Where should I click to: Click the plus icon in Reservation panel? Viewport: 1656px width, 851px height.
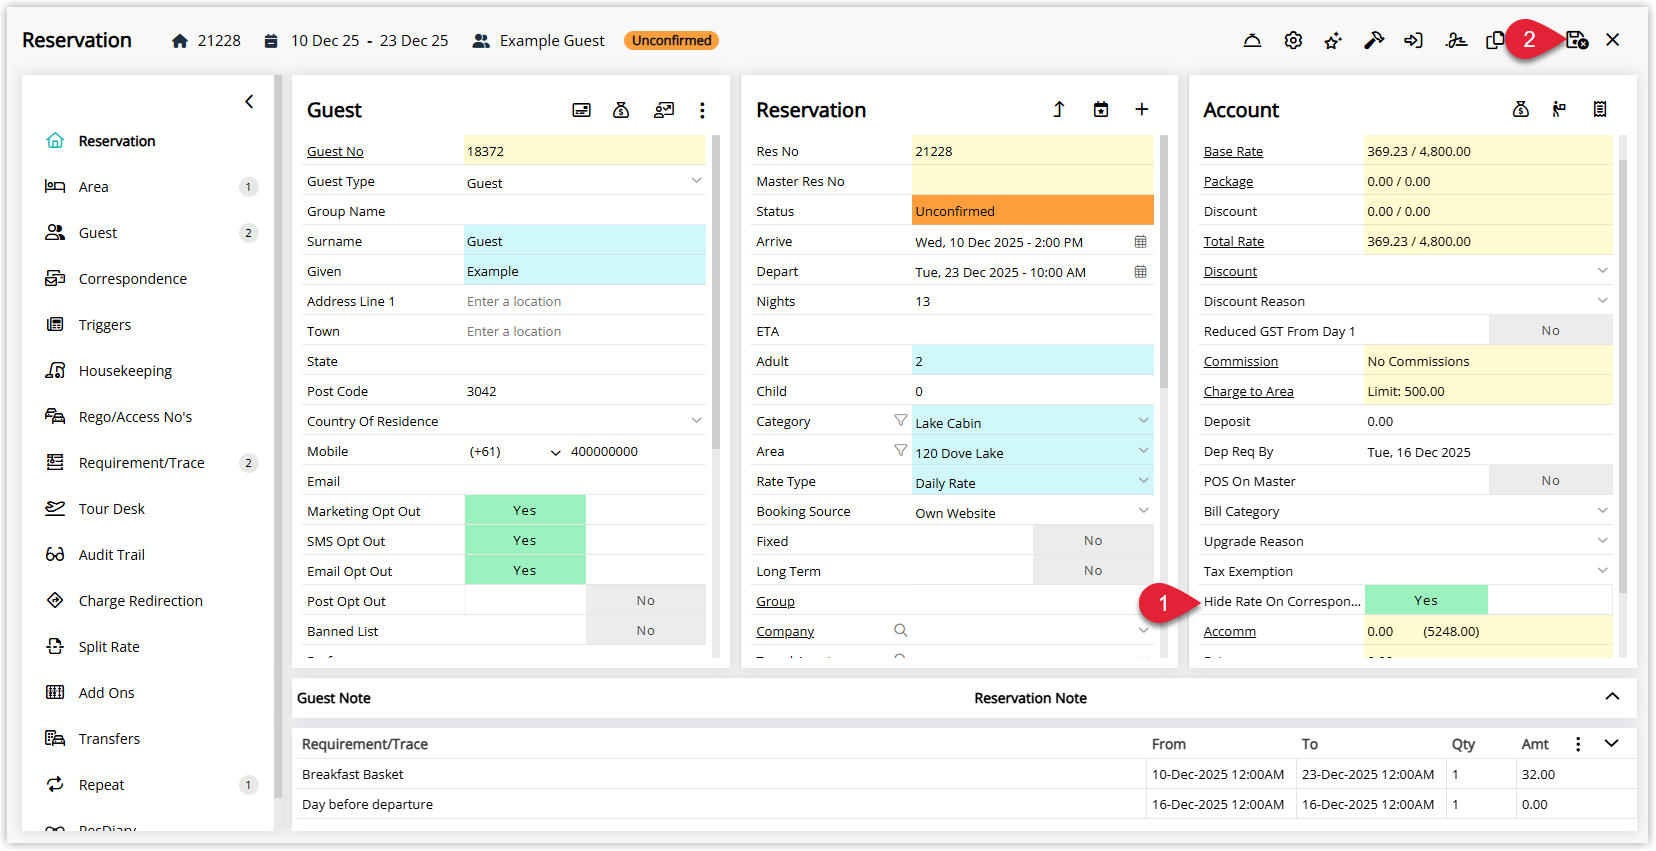[x=1141, y=109]
